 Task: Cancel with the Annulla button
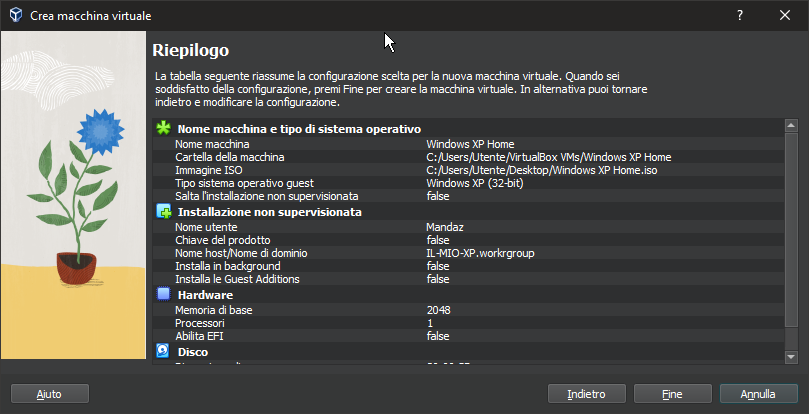click(x=758, y=394)
